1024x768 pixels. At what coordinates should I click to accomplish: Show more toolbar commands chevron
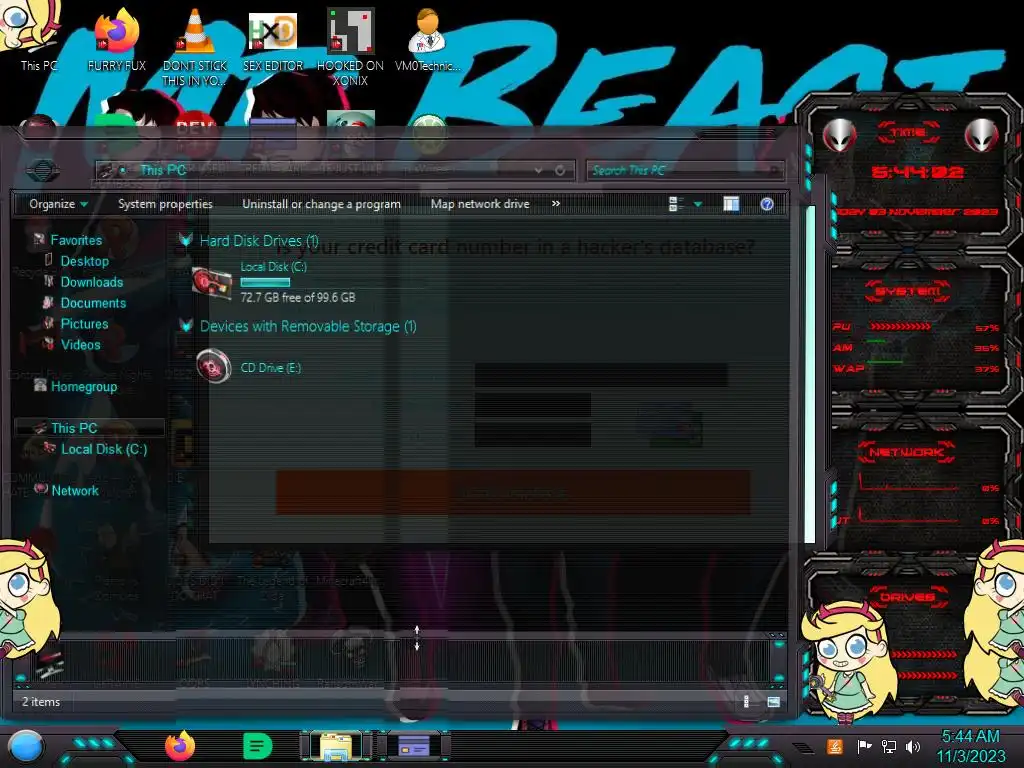(x=556, y=203)
